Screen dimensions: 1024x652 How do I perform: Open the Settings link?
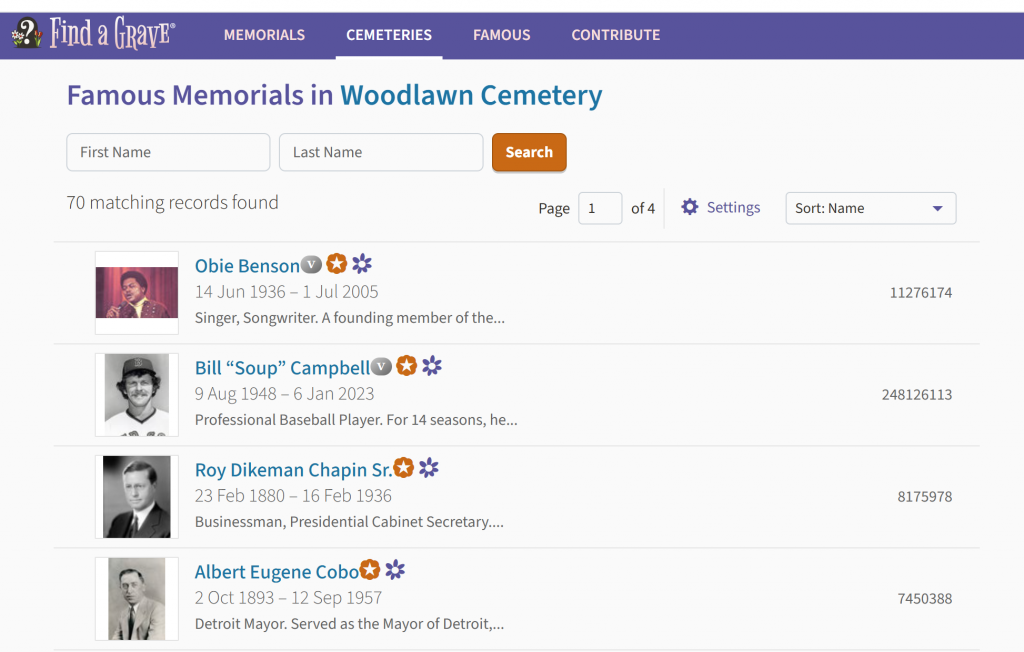733,207
